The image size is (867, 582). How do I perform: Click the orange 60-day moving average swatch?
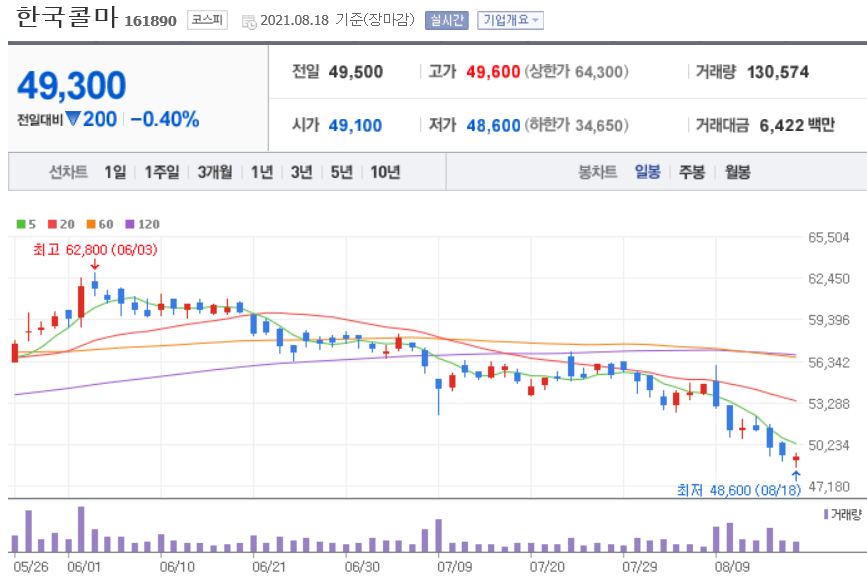tap(91, 224)
